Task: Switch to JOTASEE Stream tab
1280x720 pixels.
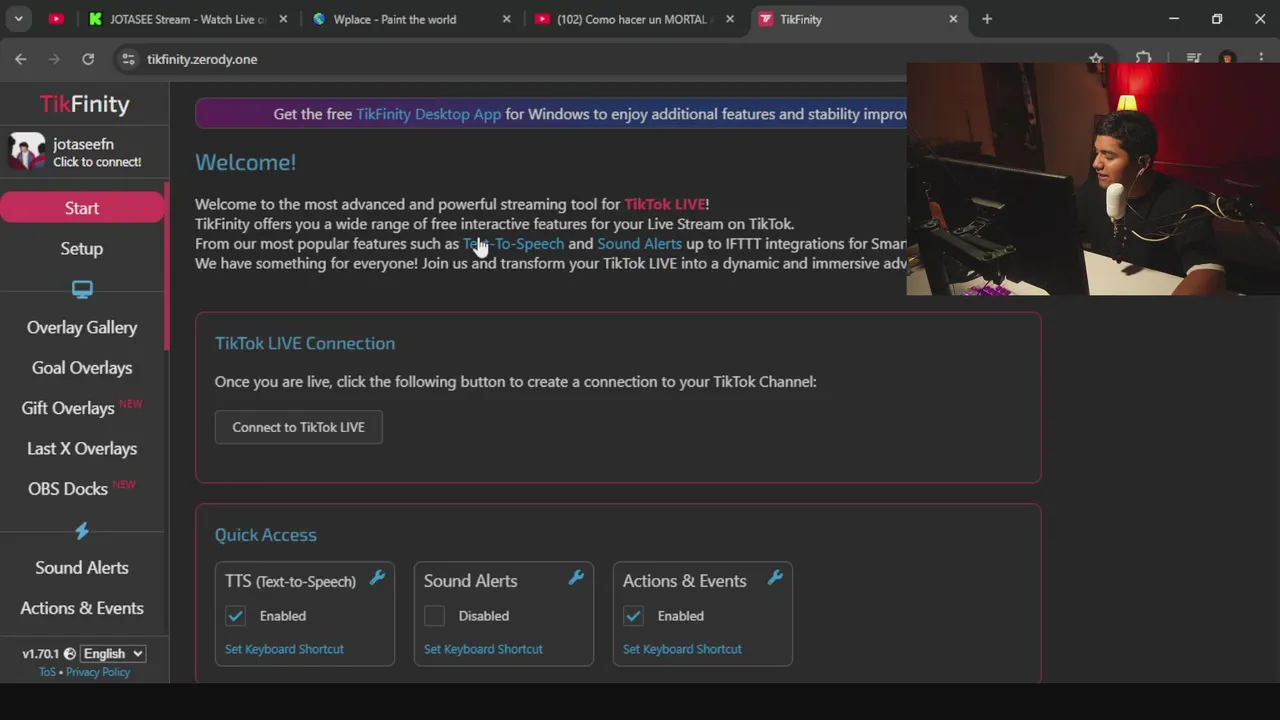Action: (x=187, y=19)
